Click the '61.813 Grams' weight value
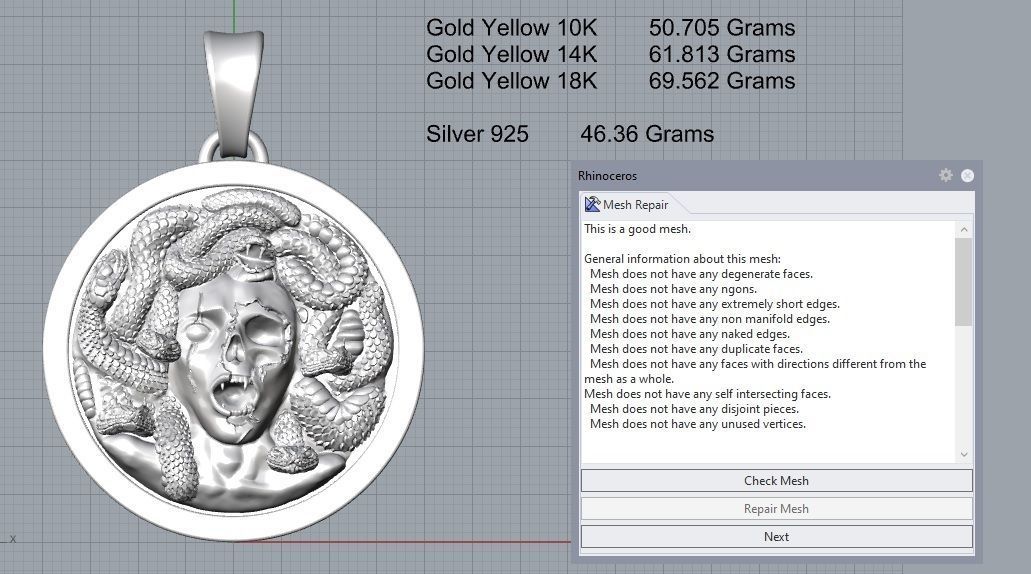 [x=722, y=54]
